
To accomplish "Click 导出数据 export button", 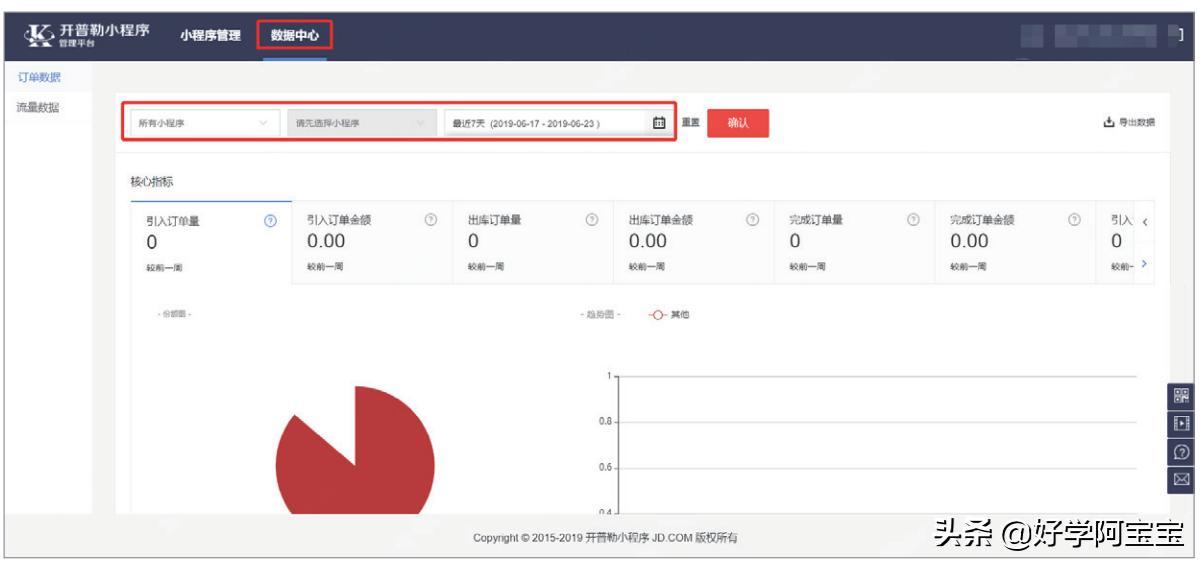I will click(x=1129, y=123).
